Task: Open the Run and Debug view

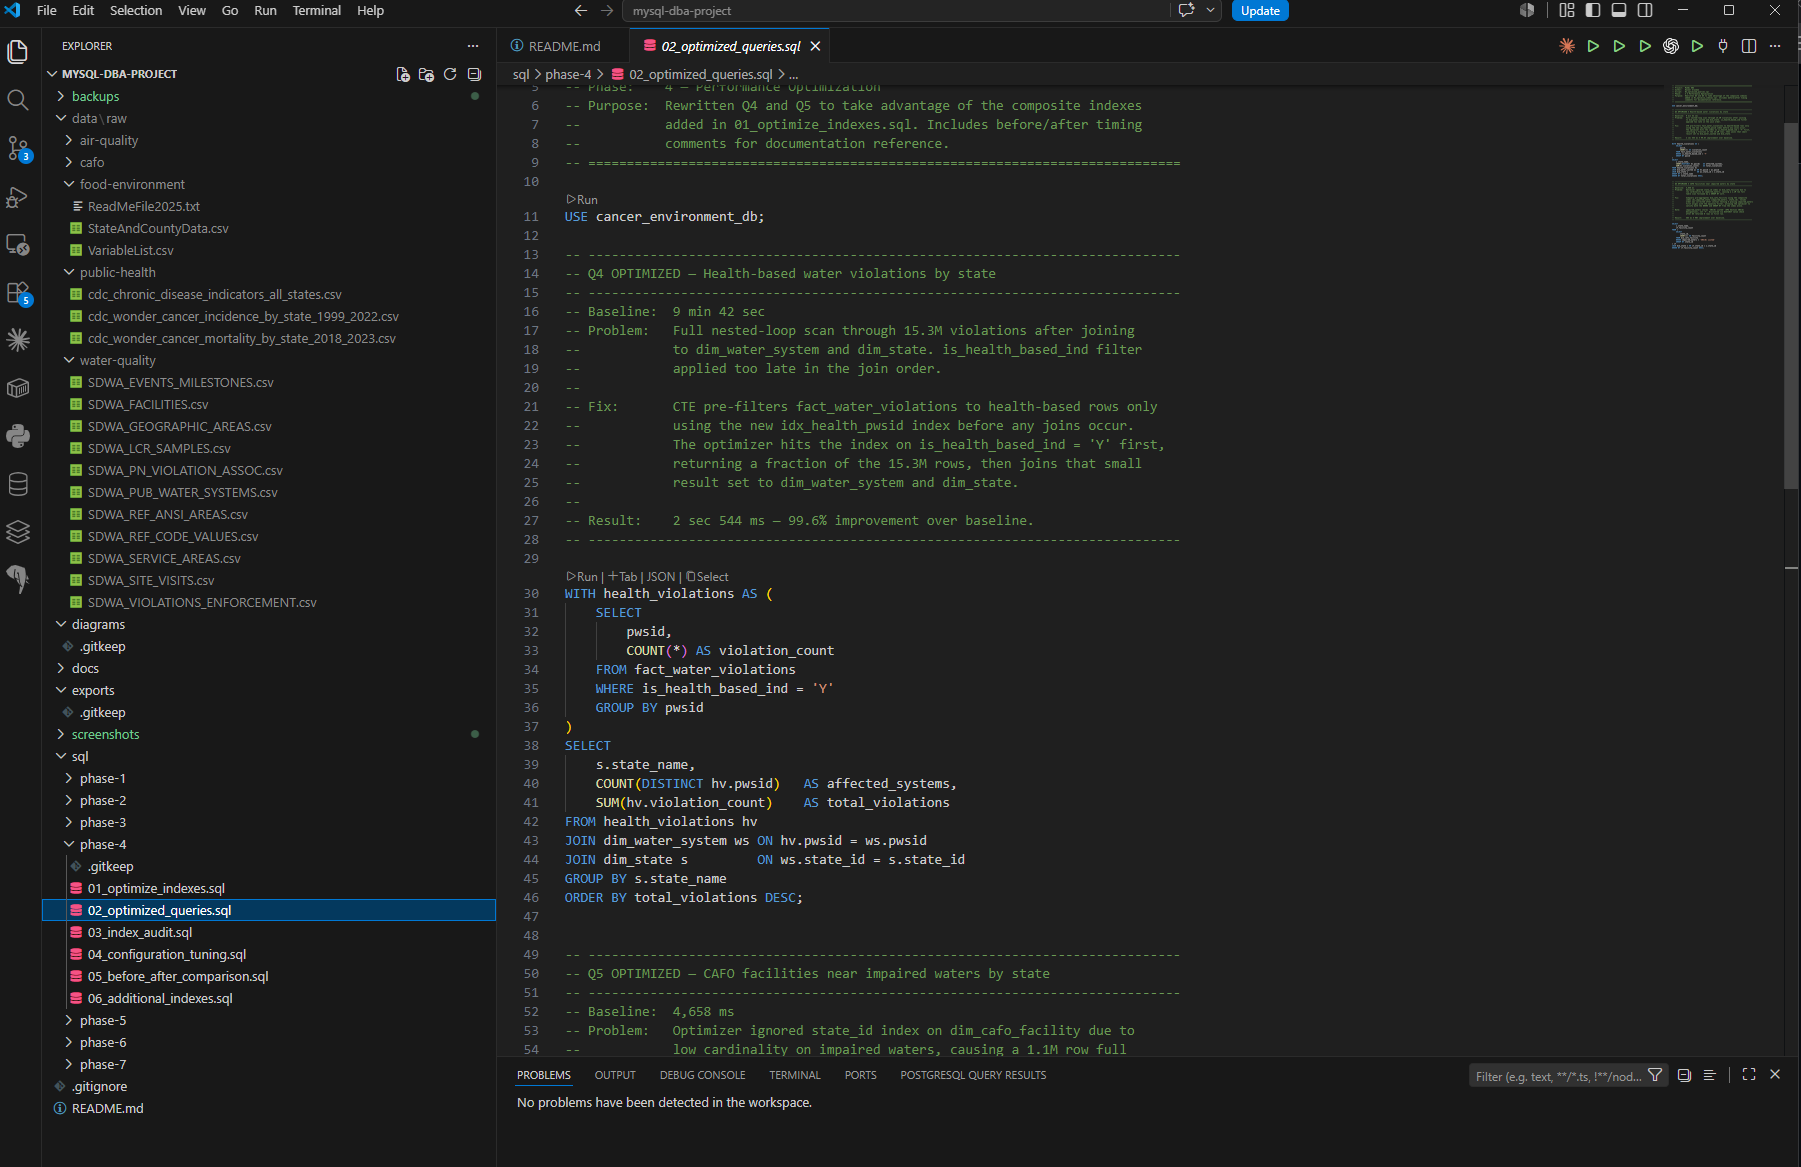Action: click(18, 196)
